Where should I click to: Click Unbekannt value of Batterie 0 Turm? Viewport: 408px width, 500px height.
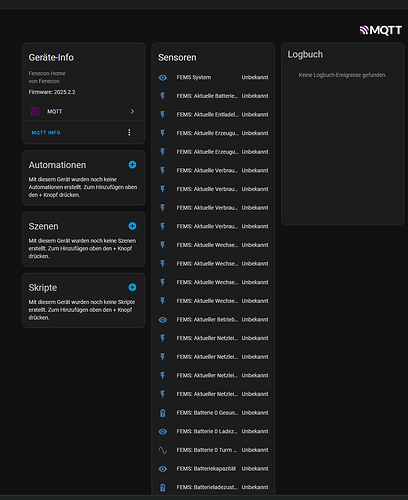click(x=255, y=450)
